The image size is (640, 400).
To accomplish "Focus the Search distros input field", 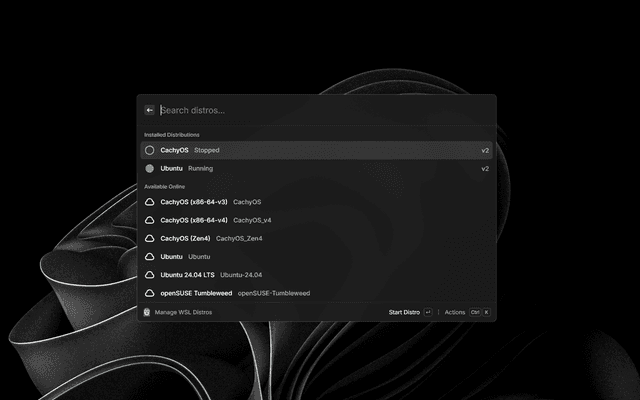I will pos(320,110).
